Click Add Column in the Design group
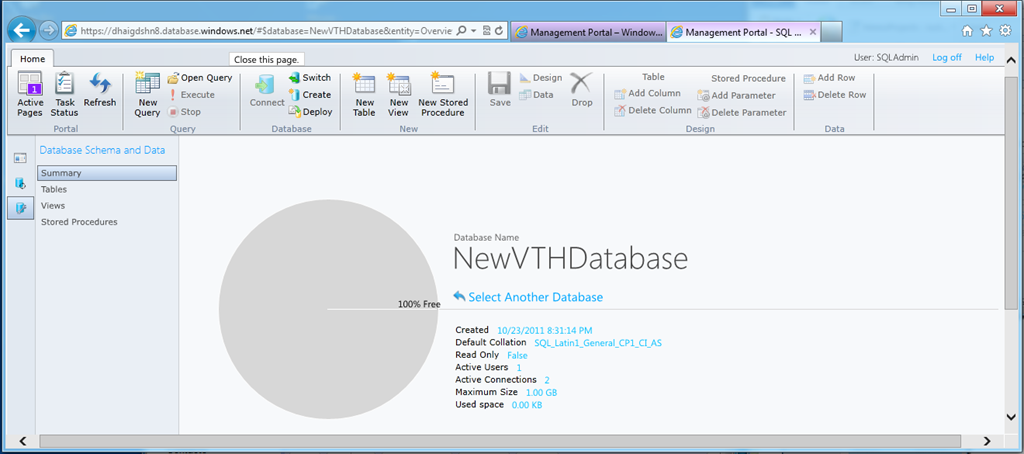Screen dimensions: 1024x454 pos(648,93)
